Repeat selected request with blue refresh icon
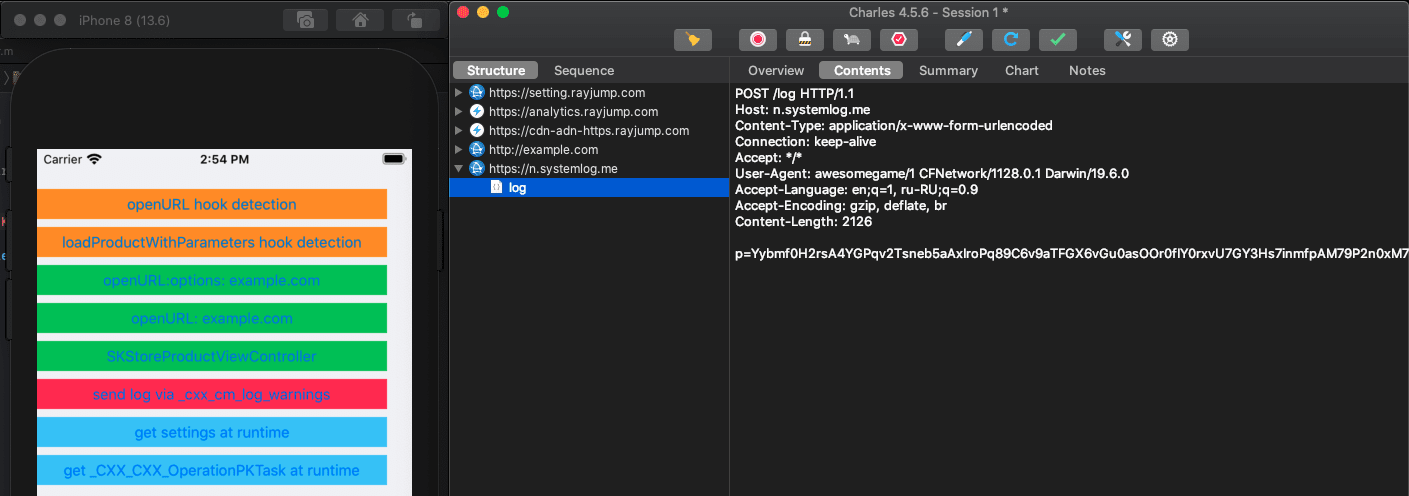Viewport: 1409px width, 496px height. 1010,40
